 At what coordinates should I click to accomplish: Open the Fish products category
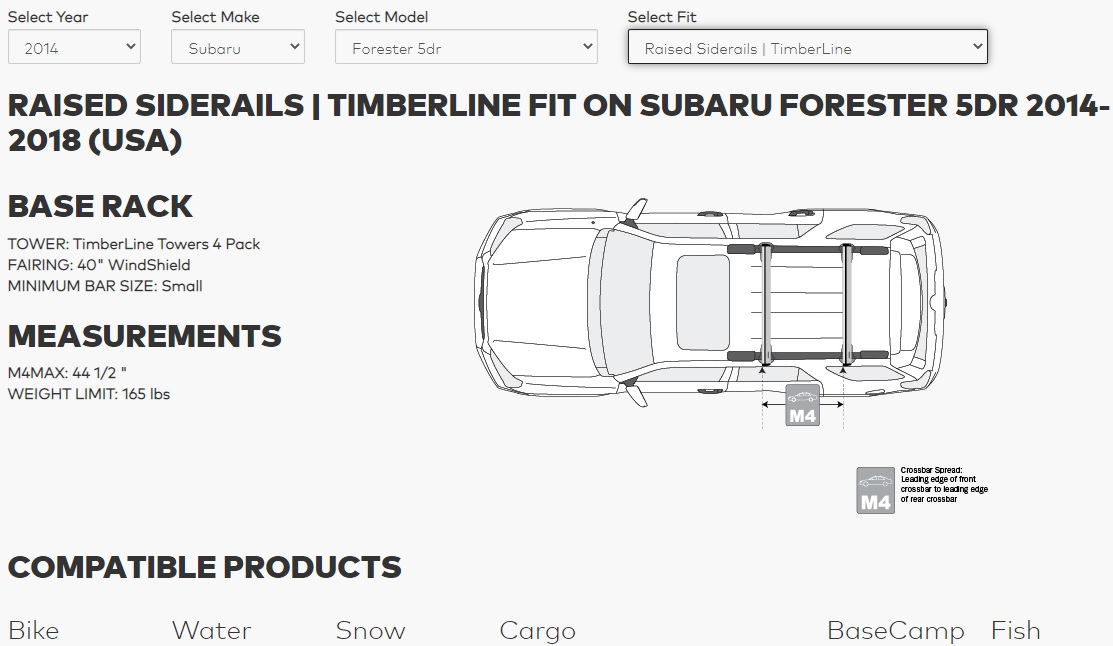click(1016, 630)
